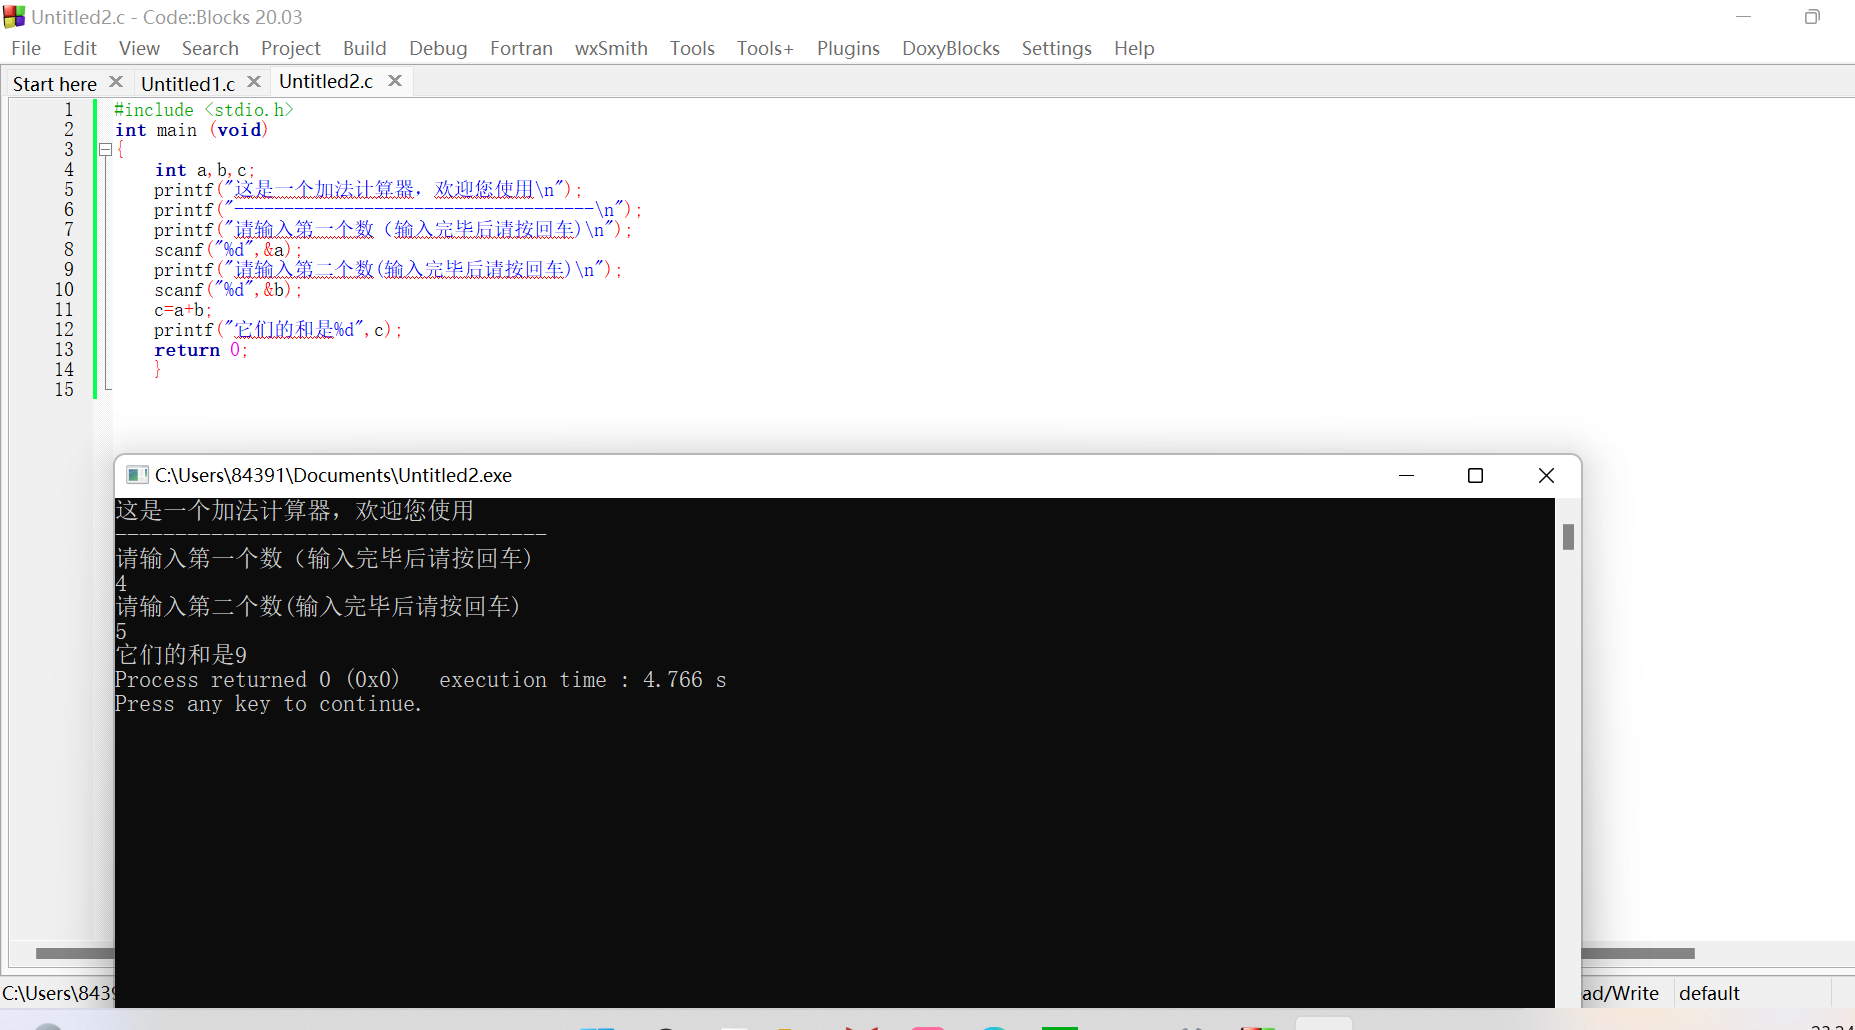Viewport: 1855px width, 1030px height.
Task: Minimize the Code::Blocks main window
Action: click(x=1743, y=17)
